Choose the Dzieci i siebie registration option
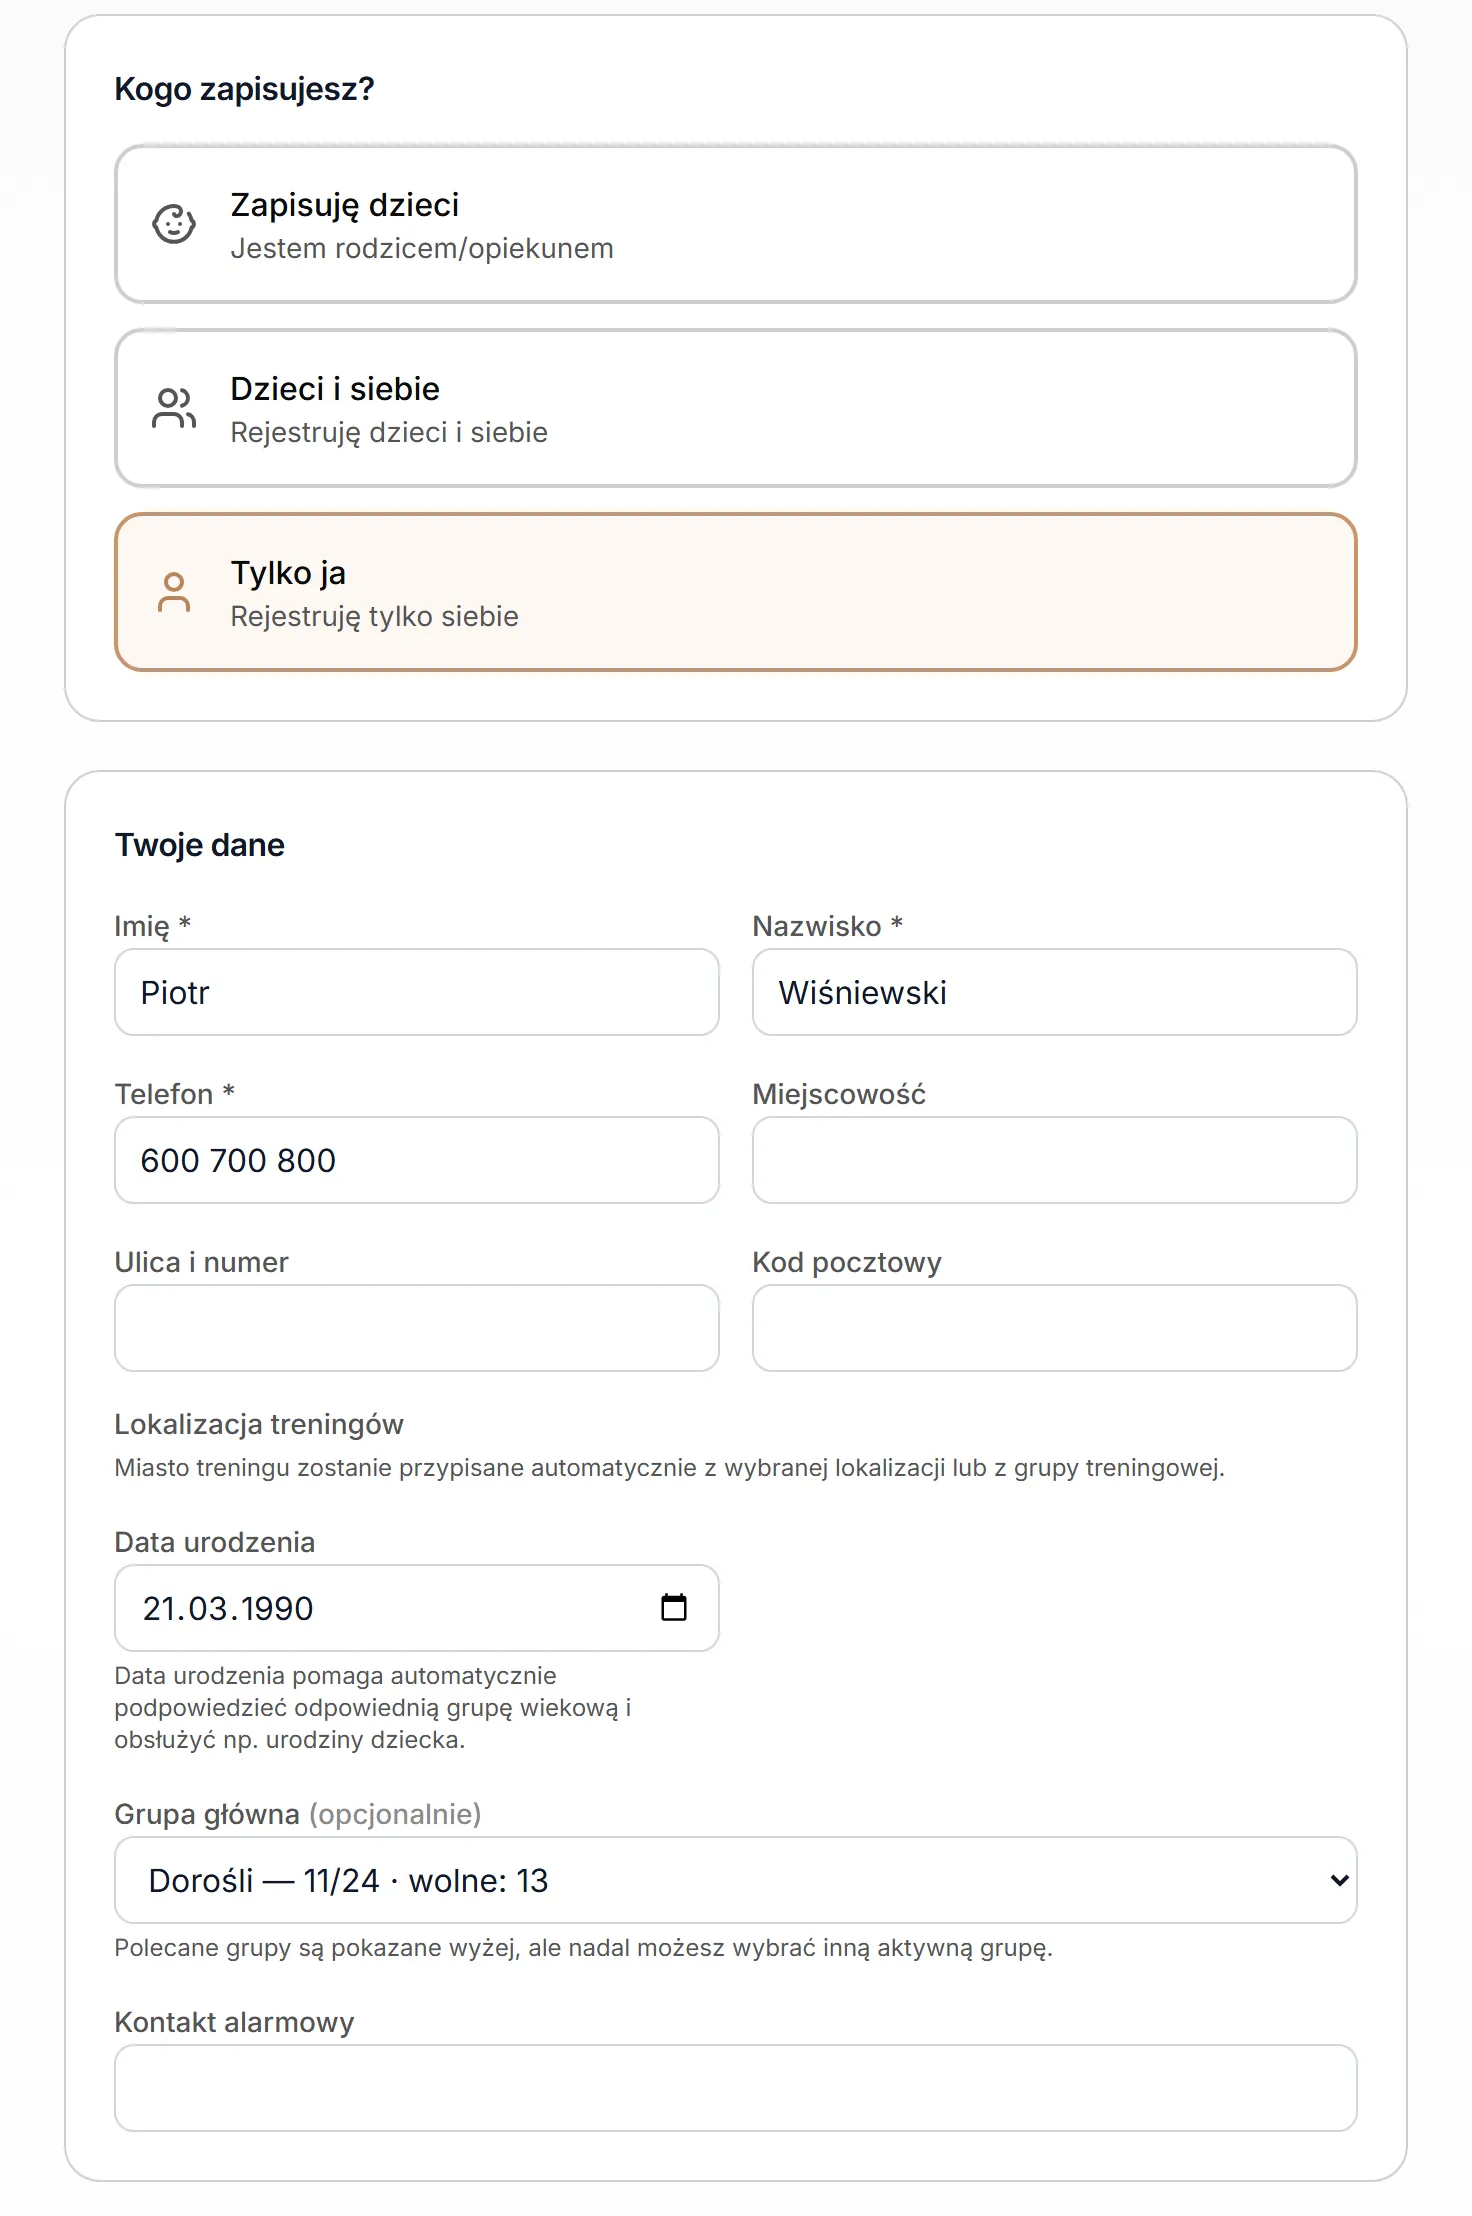This screenshot has width=1472, height=2216. click(736, 408)
